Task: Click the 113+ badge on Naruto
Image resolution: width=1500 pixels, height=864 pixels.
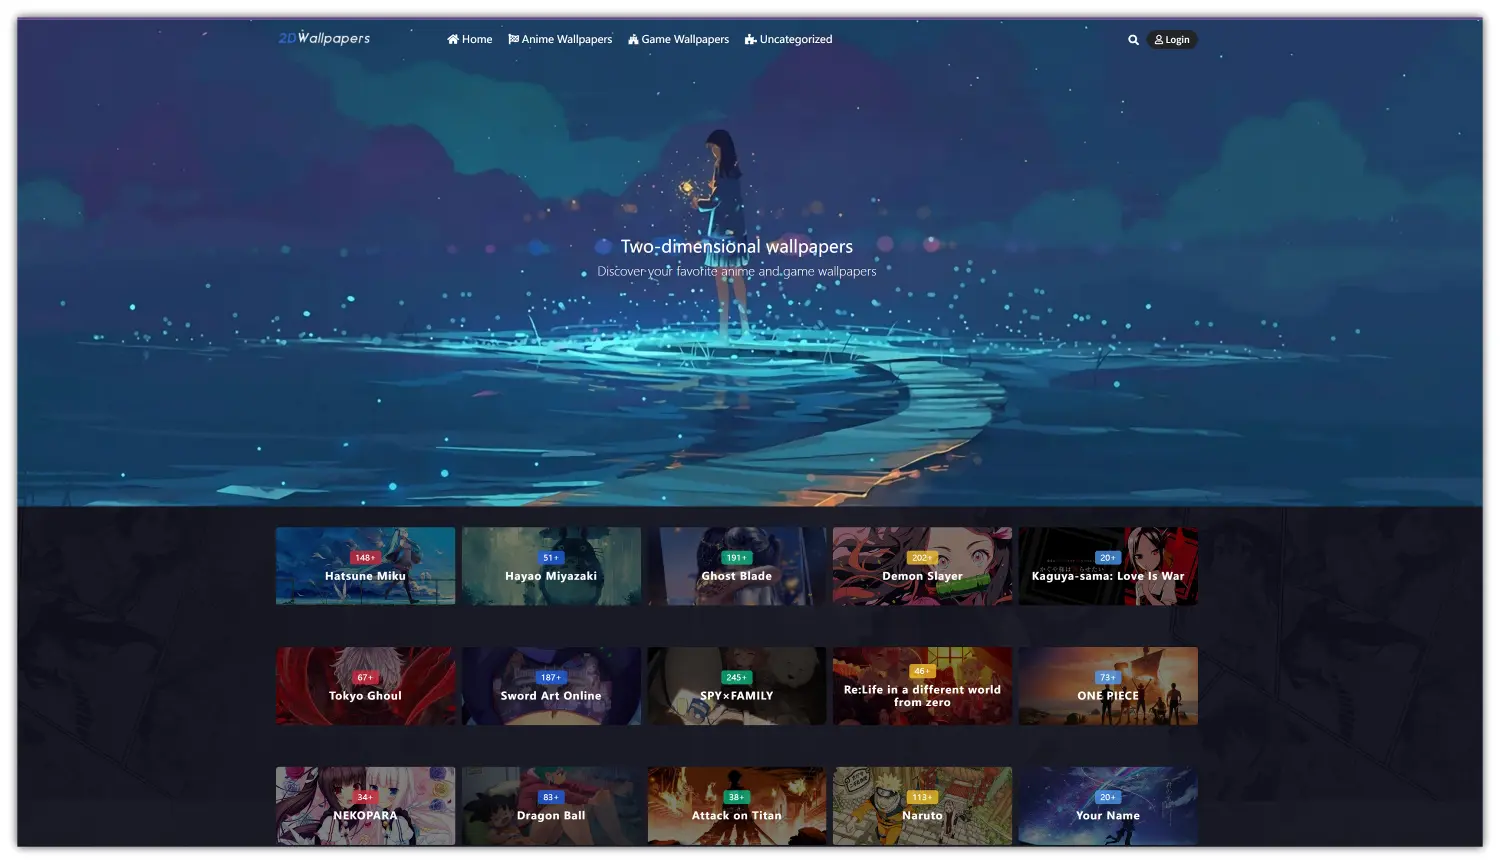Action: point(922,798)
